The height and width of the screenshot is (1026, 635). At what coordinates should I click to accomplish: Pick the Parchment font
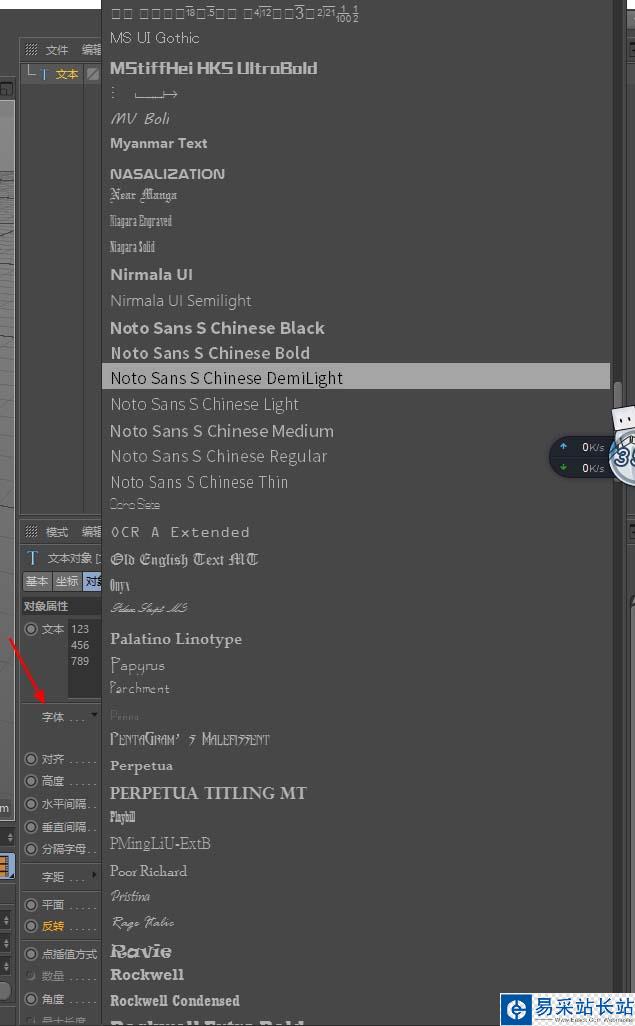pos(139,688)
